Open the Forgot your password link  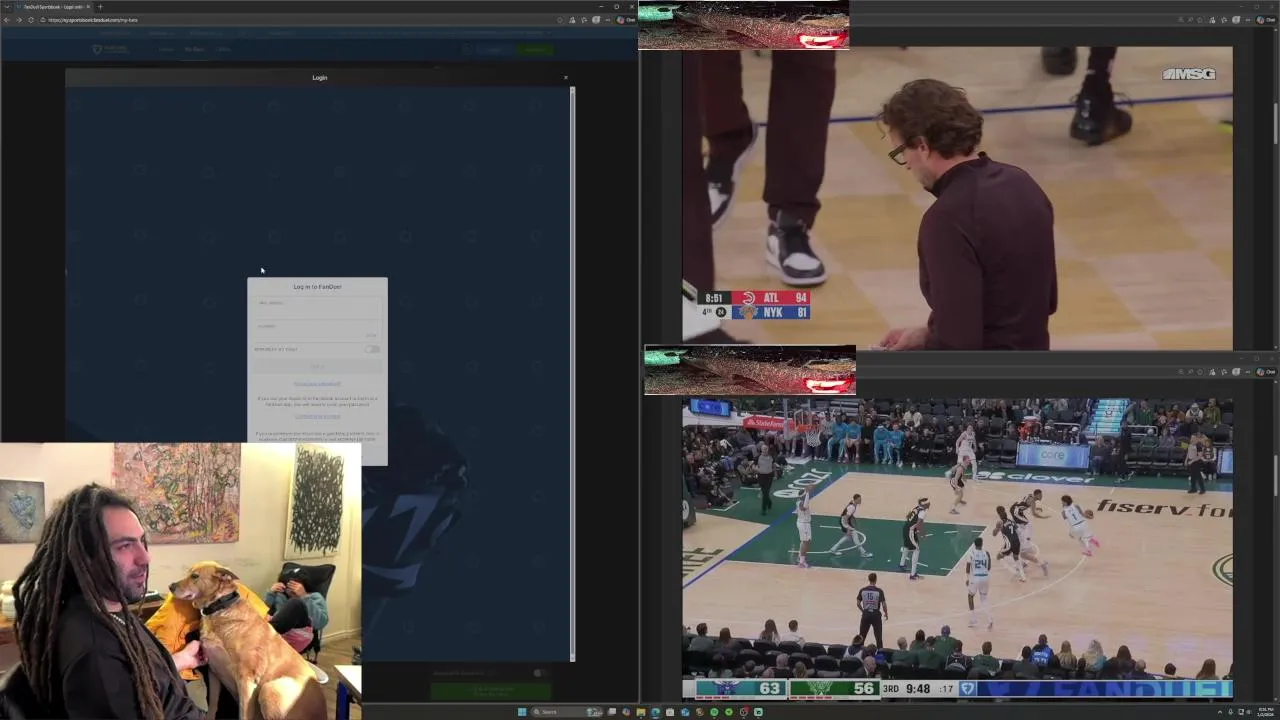point(317,383)
